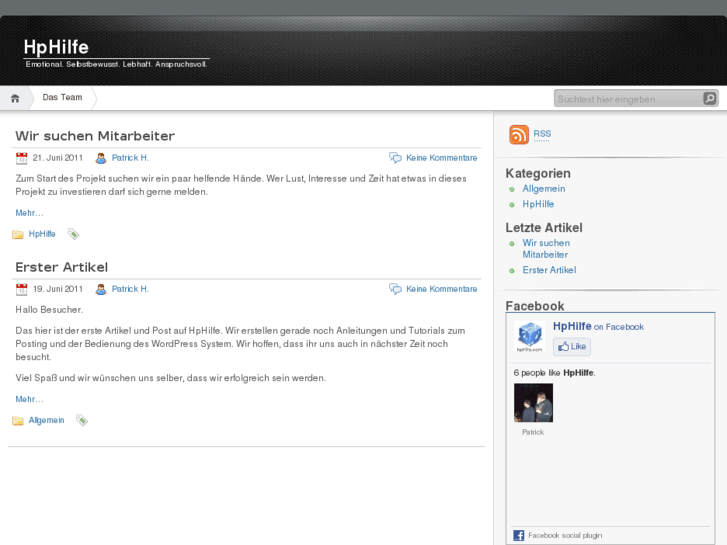Click the HpHilfe site title

(56, 47)
